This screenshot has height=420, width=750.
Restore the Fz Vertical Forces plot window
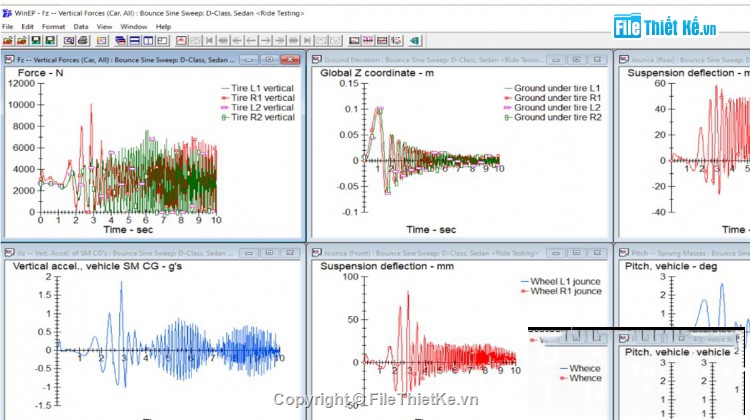tap(269, 60)
